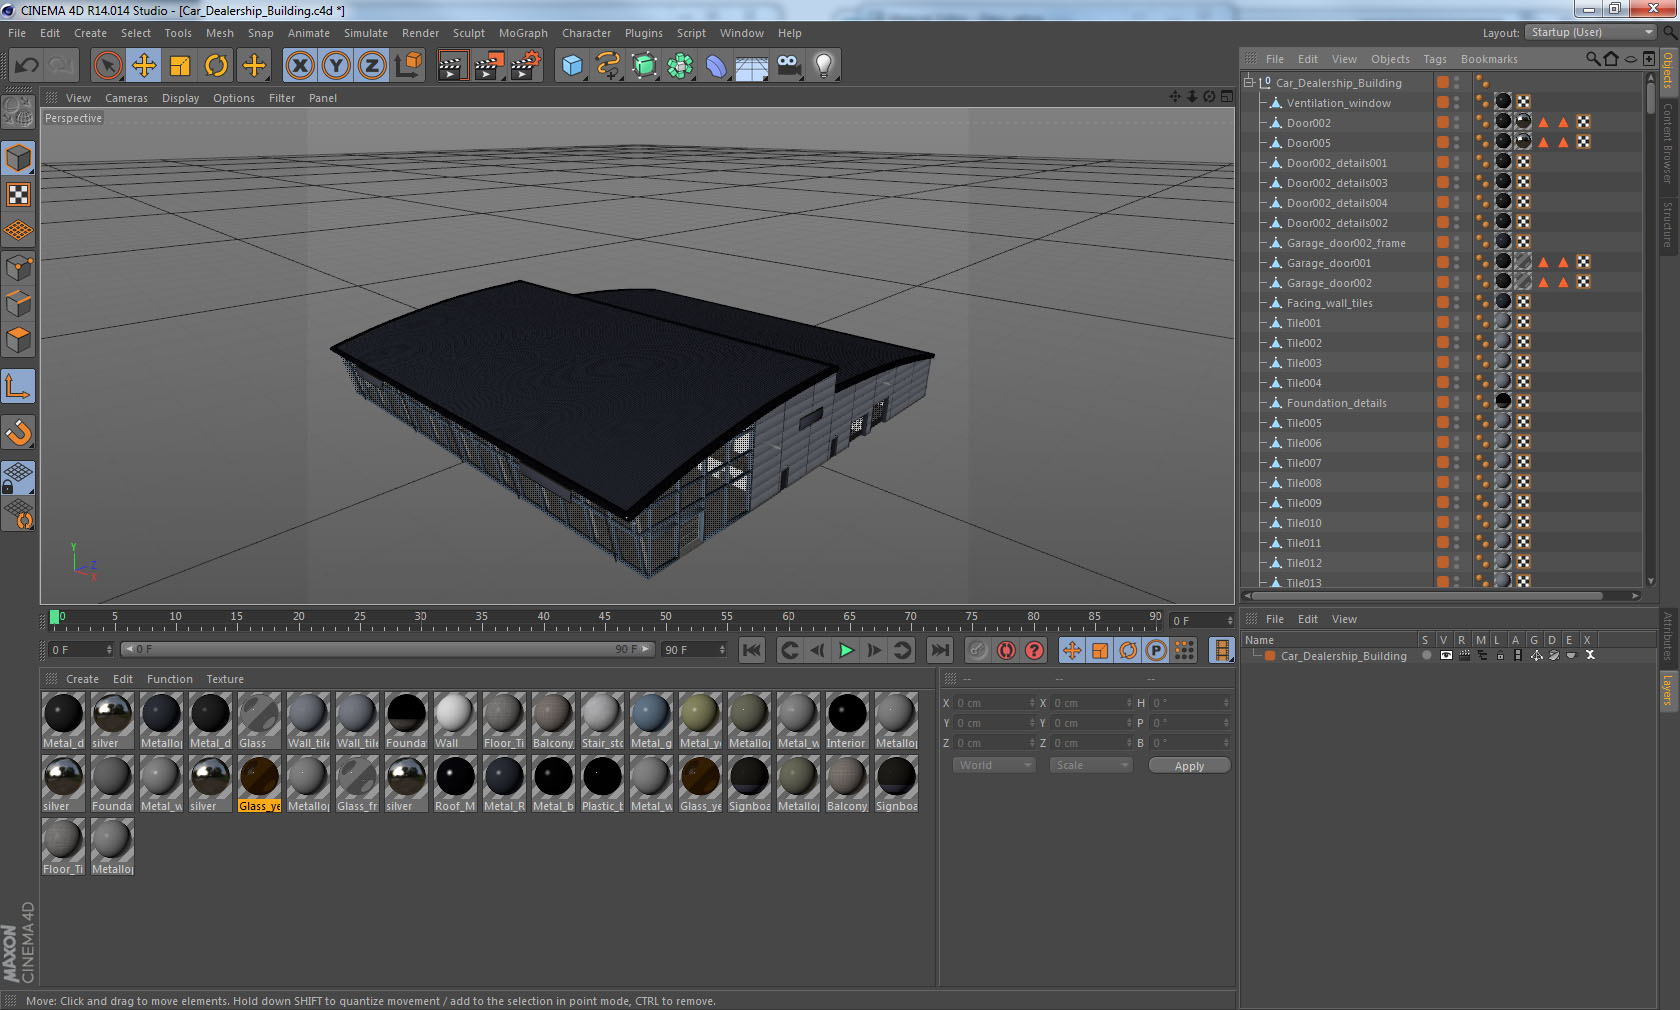The image size is (1680, 1010).
Task: Click the object manager search icon
Action: point(1593,59)
